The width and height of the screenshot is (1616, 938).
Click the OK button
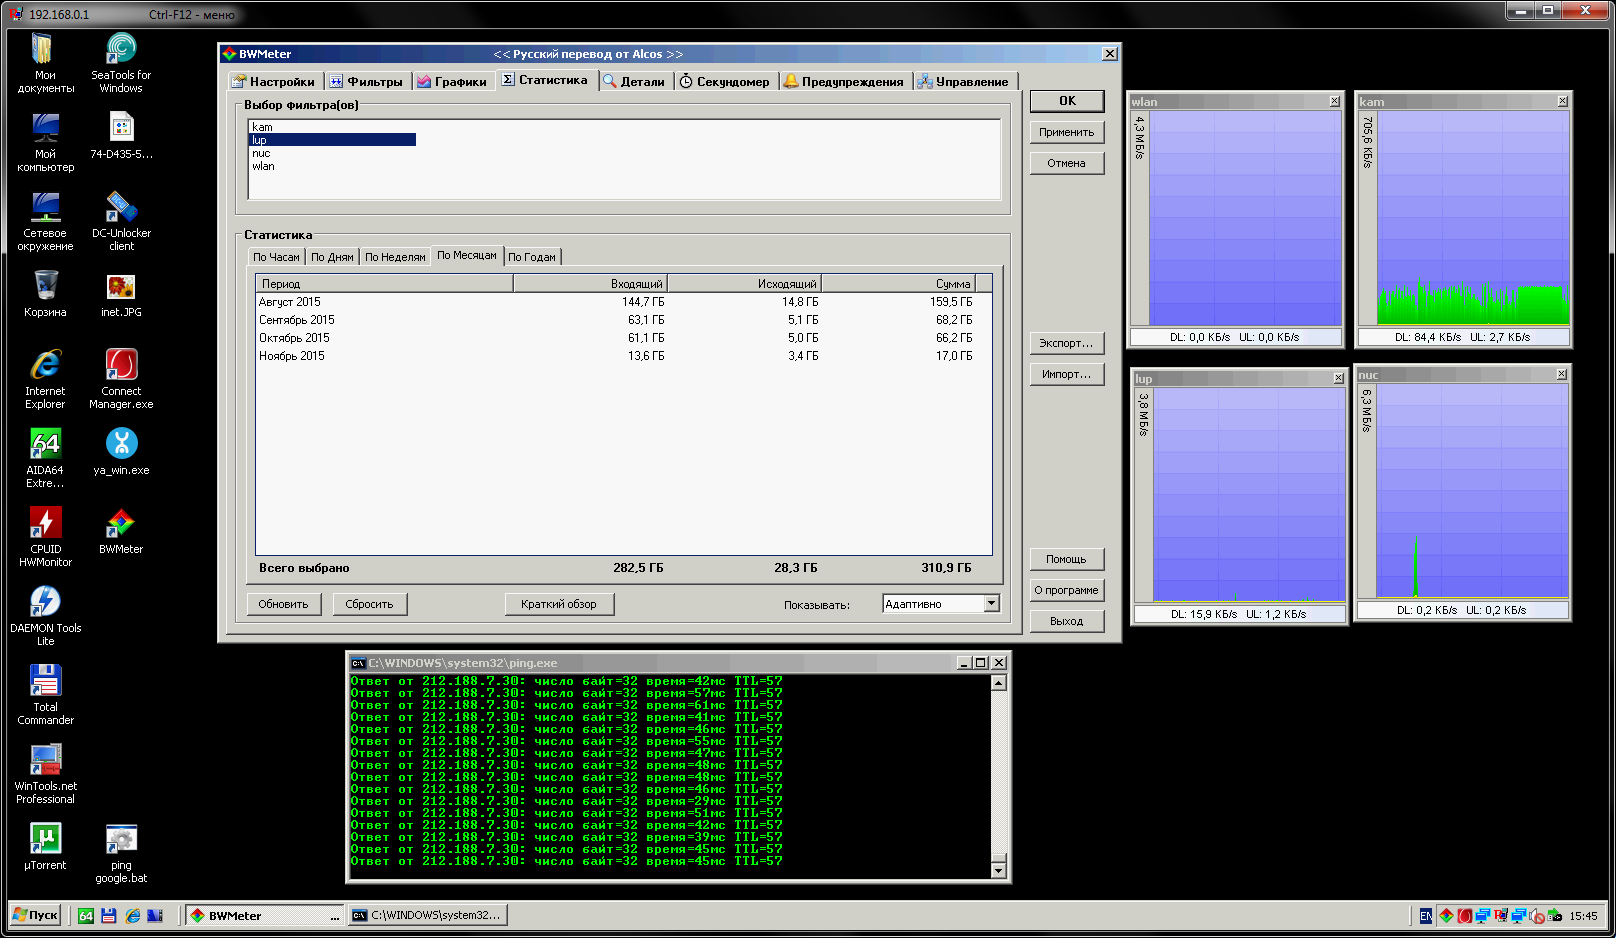pos(1067,101)
